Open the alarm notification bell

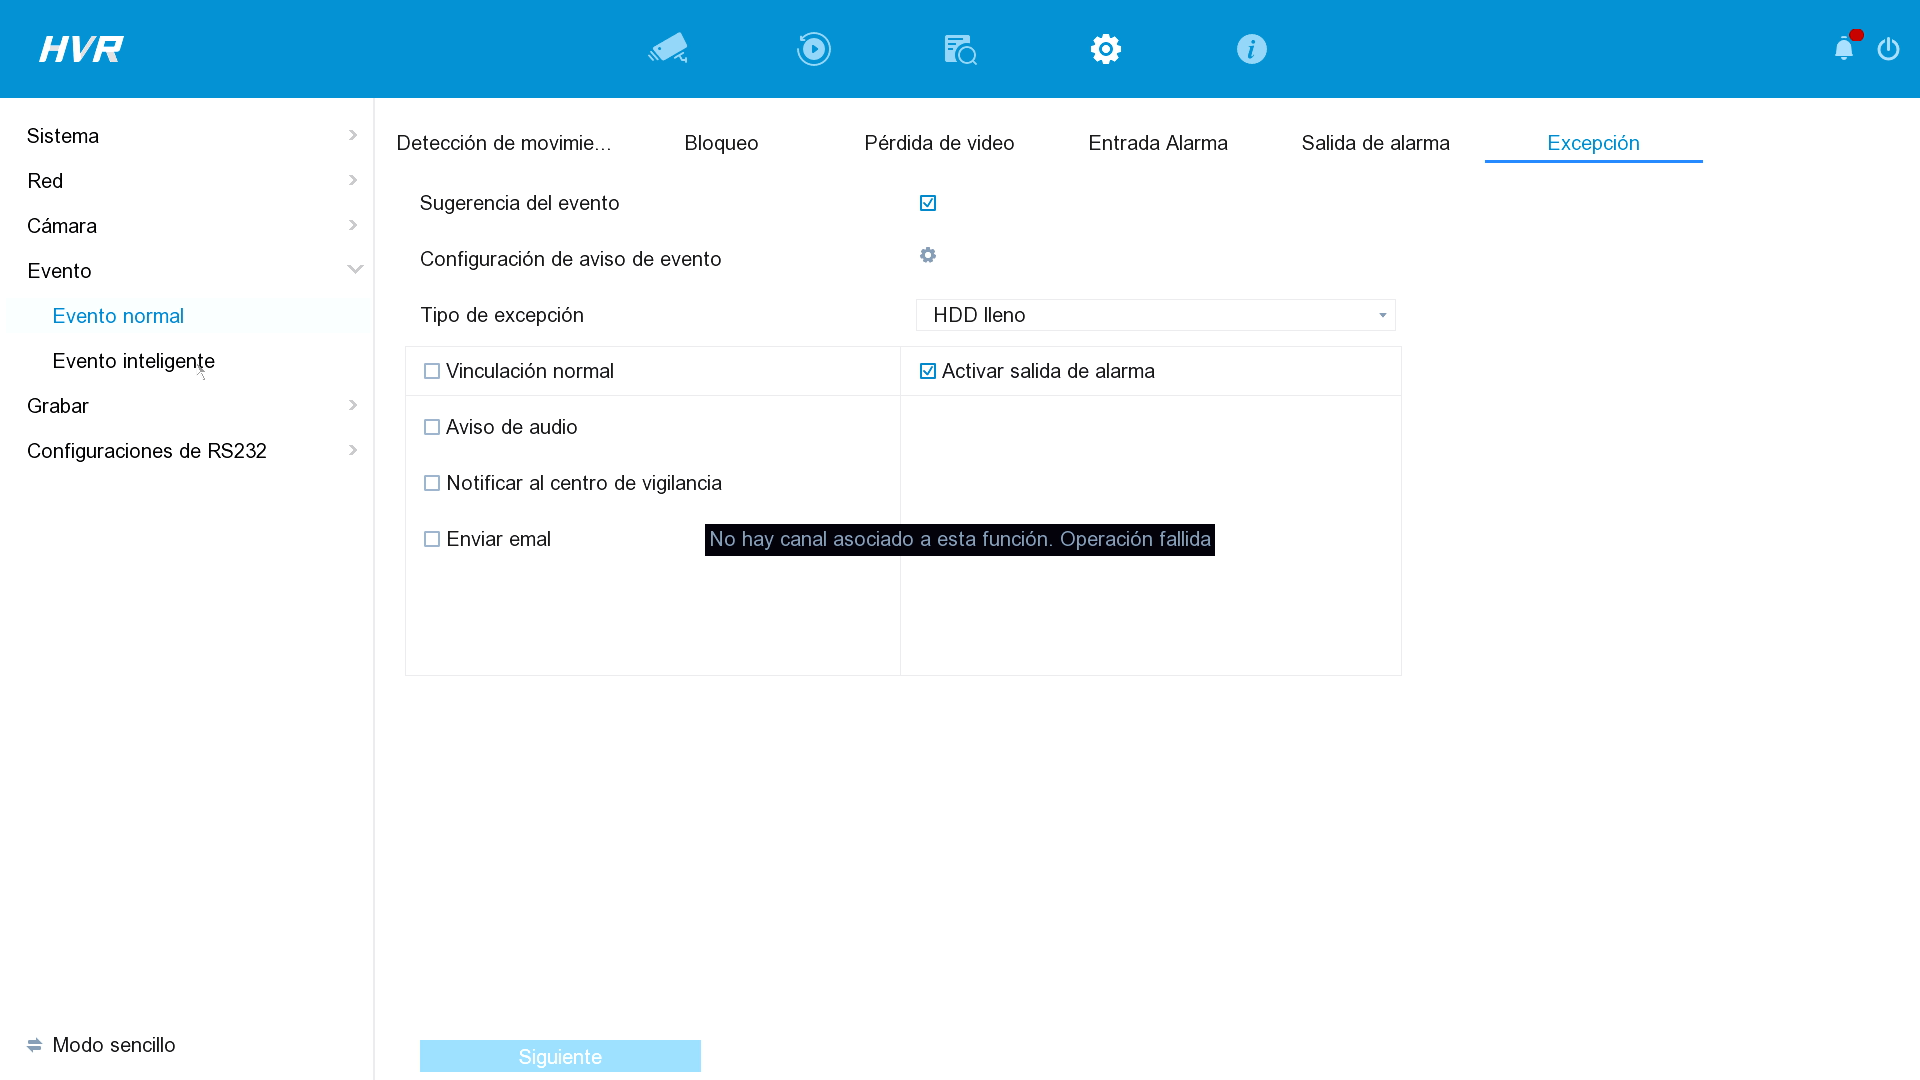[1845, 47]
